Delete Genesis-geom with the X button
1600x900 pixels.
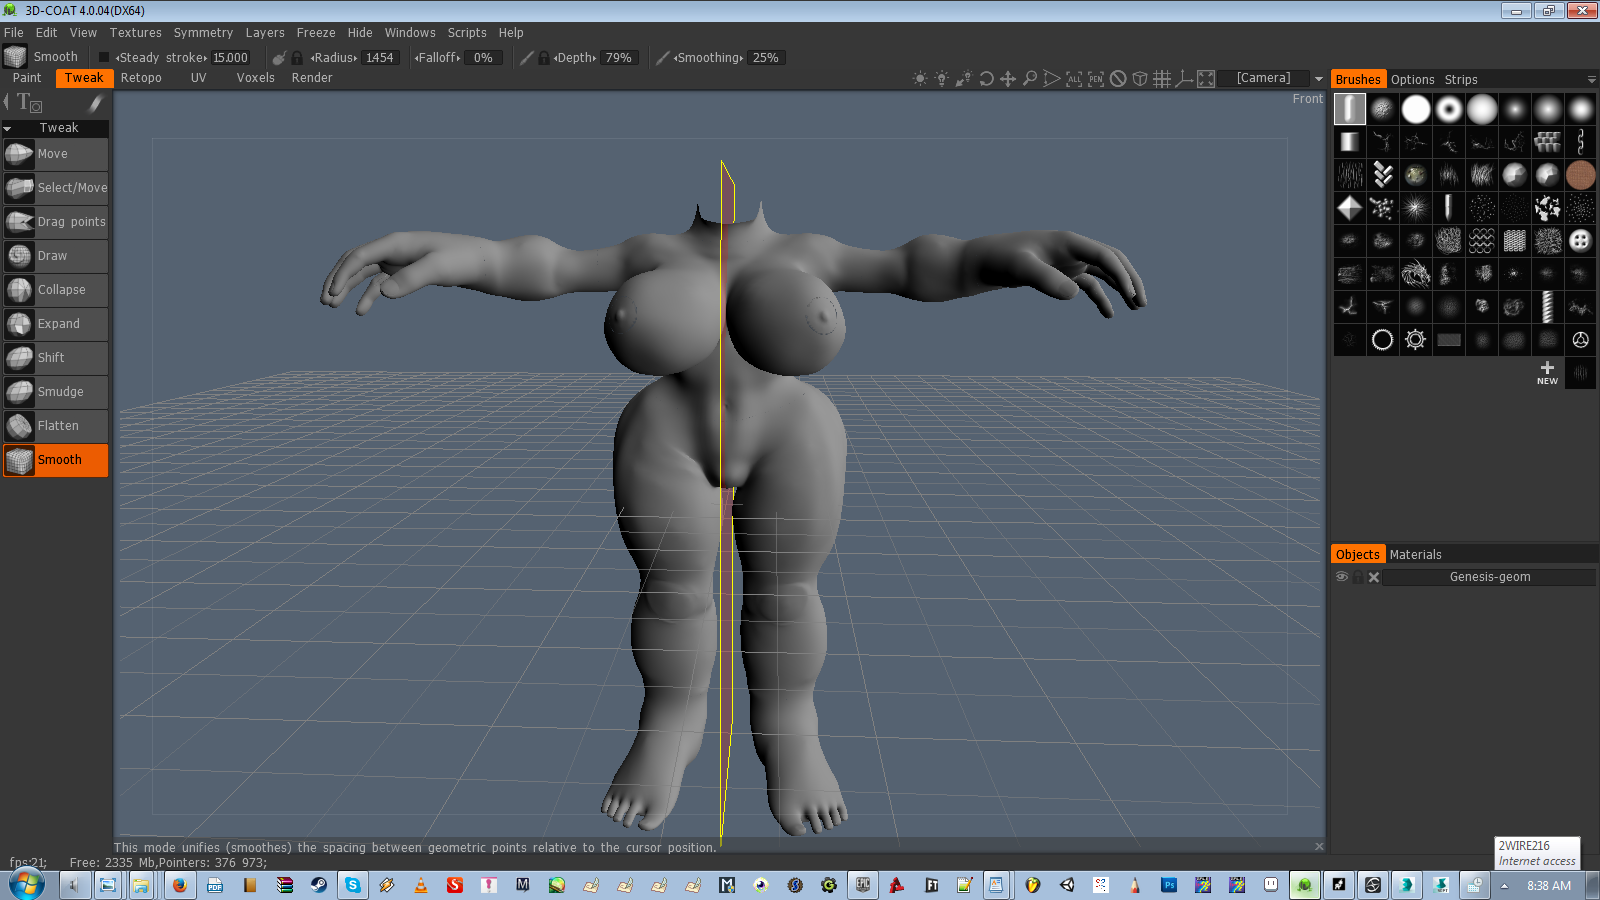pos(1374,577)
